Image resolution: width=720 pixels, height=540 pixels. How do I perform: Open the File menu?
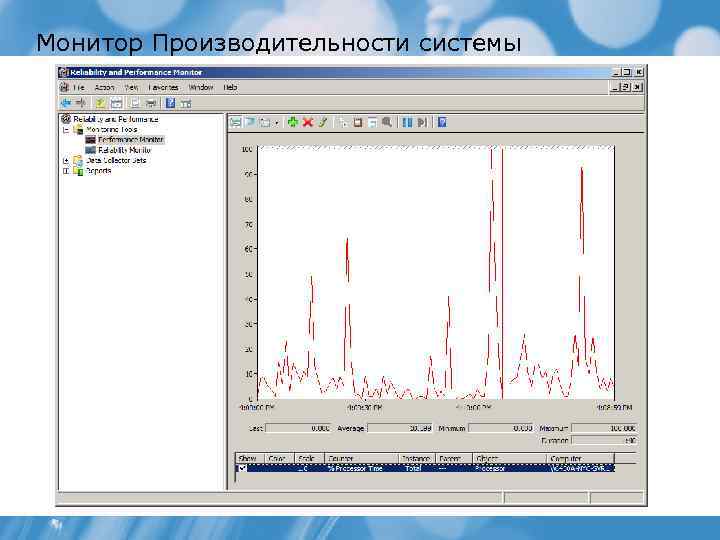pos(79,87)
